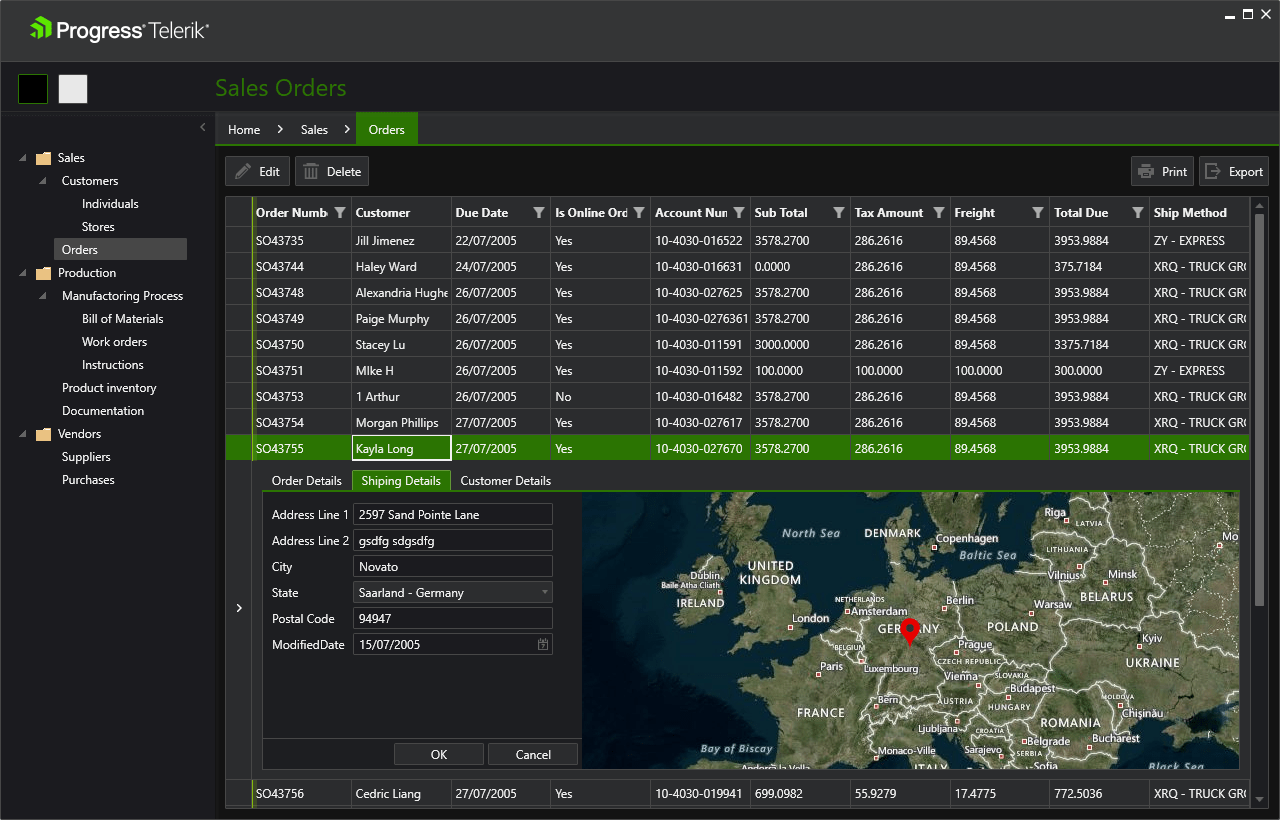Click the ModifiedDate calendar picker icon
This screenshot has height=820, width=1280.
pyautogui.click(x=543, y=645)
